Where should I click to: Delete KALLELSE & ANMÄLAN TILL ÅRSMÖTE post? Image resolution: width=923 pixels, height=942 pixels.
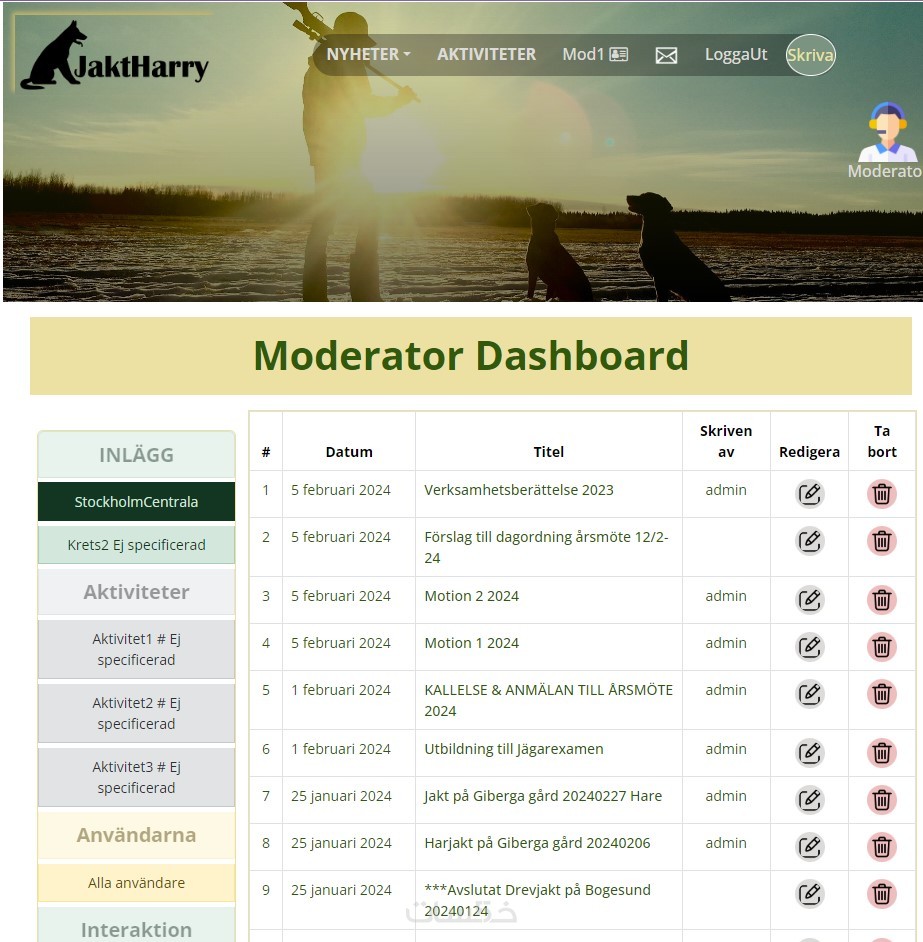pyautogui.click(x=882, y=694)
